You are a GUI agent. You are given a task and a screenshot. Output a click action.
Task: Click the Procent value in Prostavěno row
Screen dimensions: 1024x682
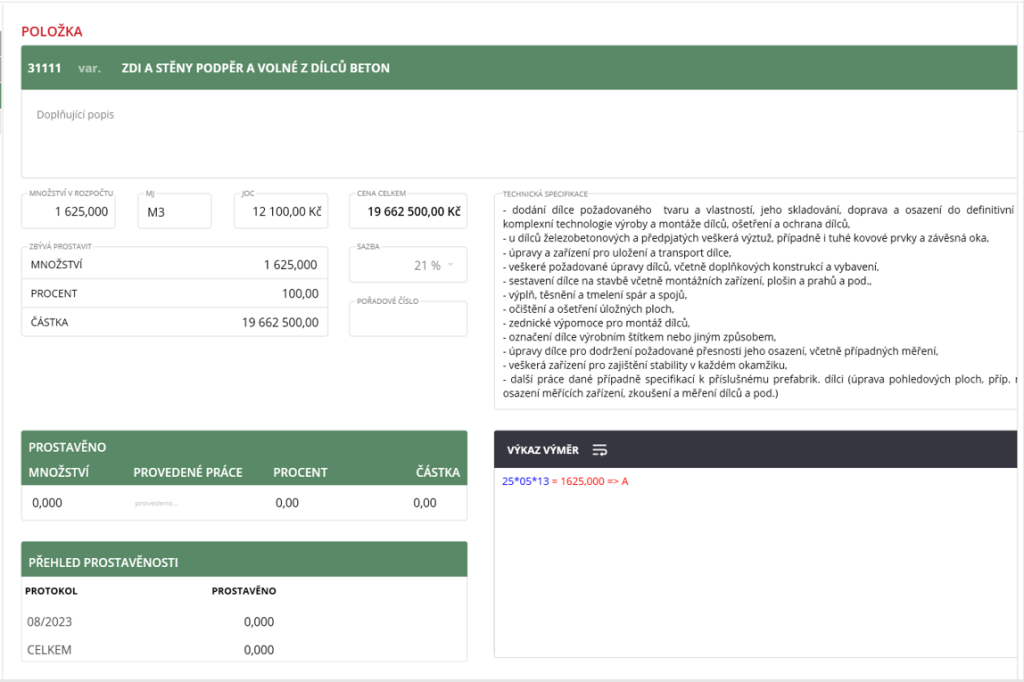[287, 503]
